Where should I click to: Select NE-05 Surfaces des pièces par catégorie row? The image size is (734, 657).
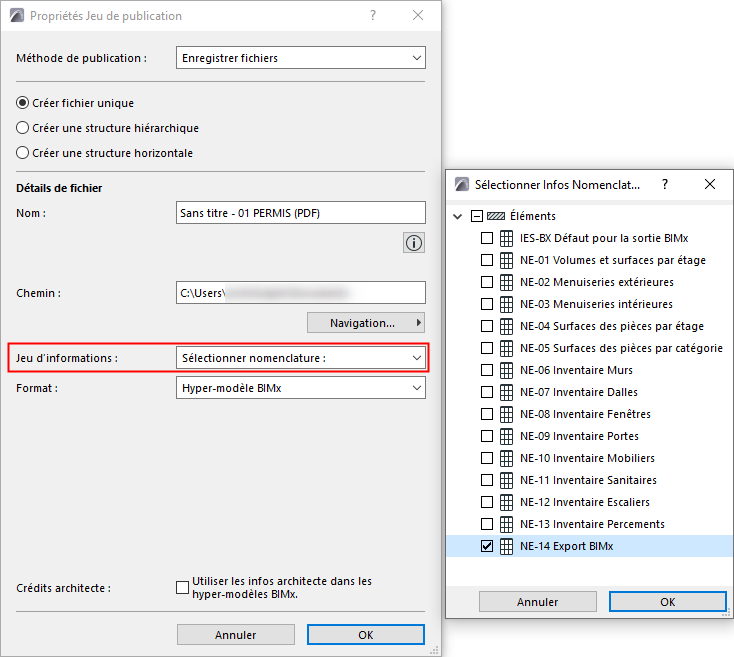point(621,348)
